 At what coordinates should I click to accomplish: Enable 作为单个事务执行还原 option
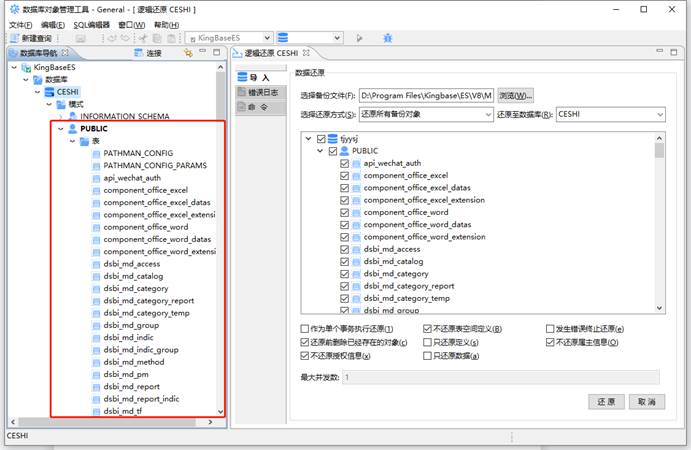305,329
